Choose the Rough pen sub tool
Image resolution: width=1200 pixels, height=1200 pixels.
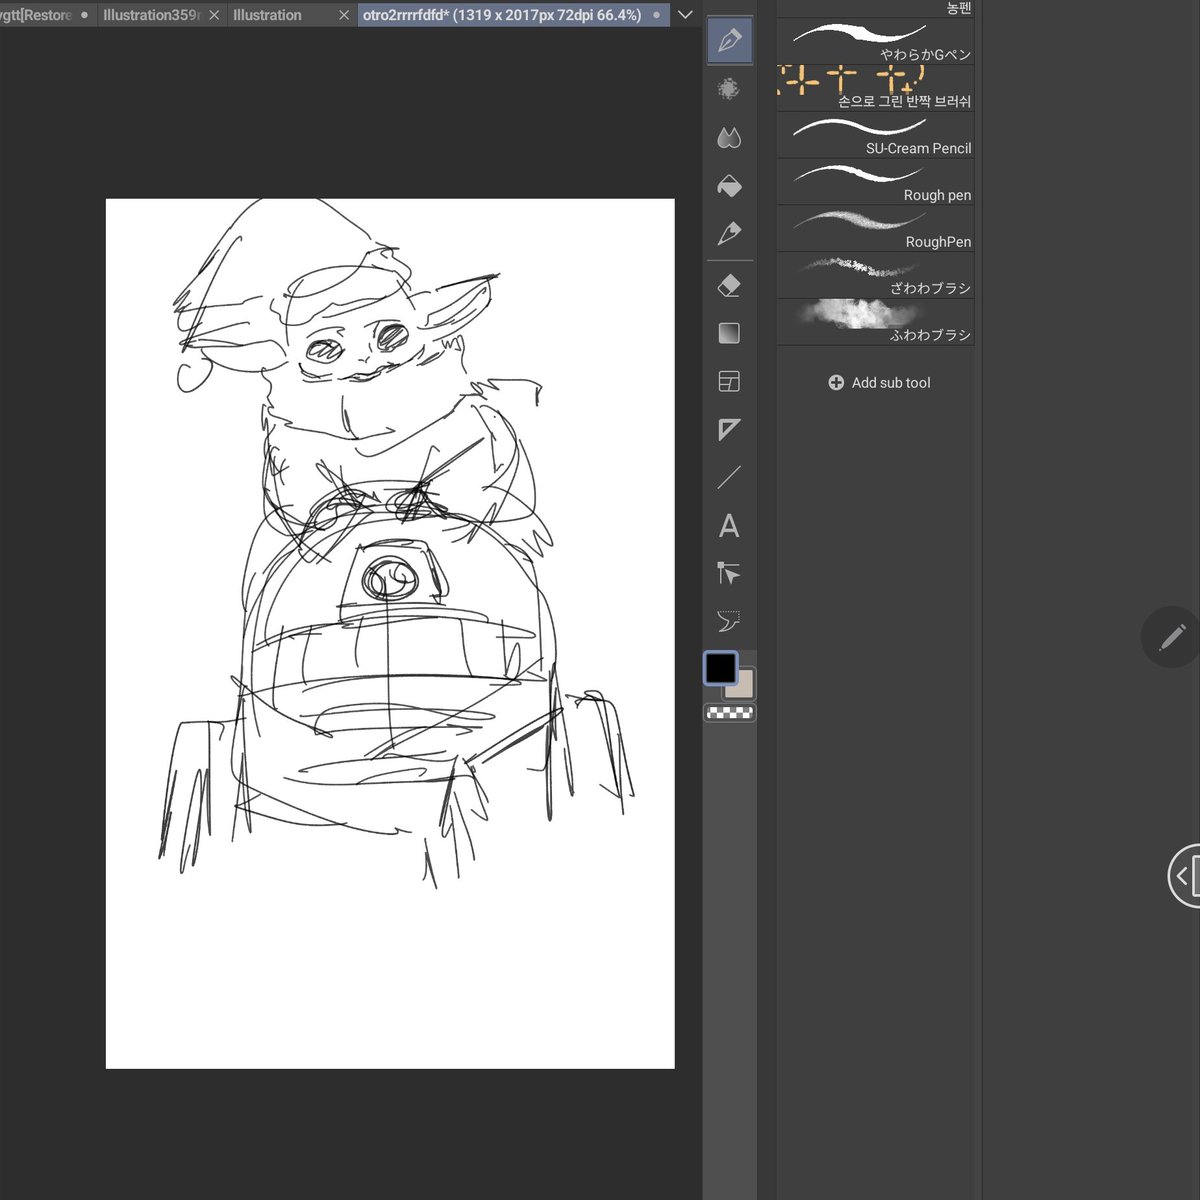coord(876,182)
